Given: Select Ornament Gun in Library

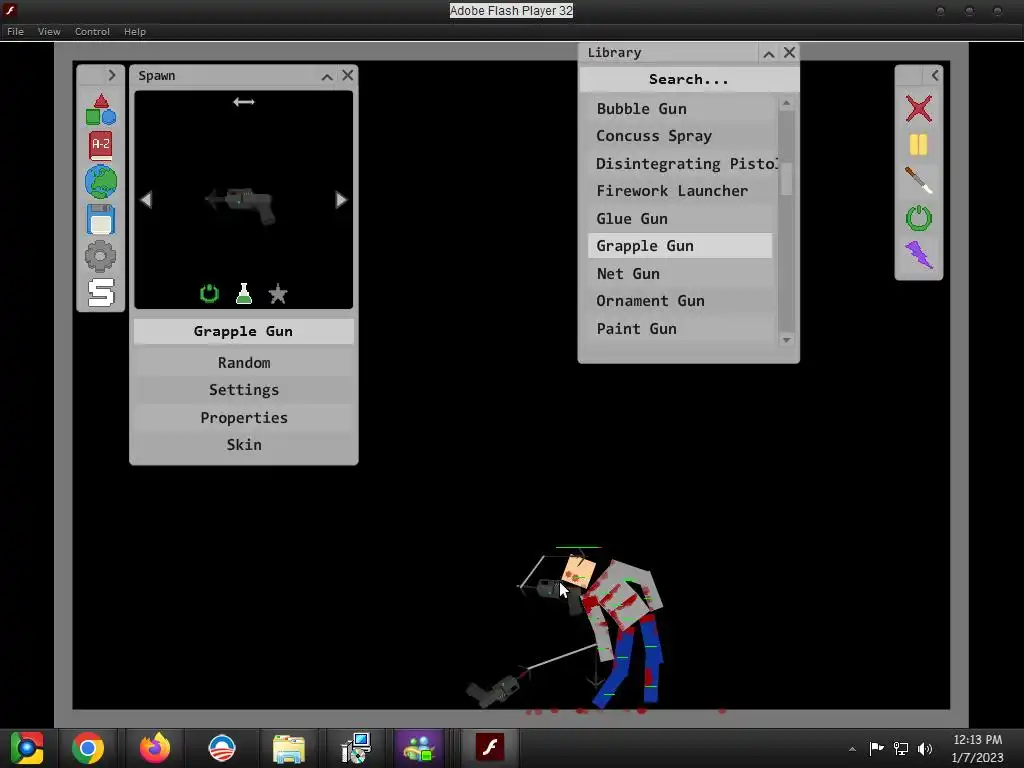Looking at the screenshot, I should coord(680,301).
